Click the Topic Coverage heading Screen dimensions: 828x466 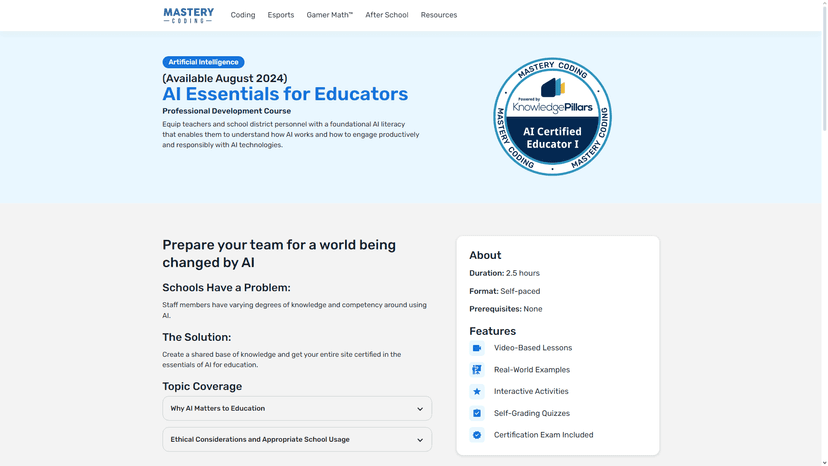click(x=202, y=386)
